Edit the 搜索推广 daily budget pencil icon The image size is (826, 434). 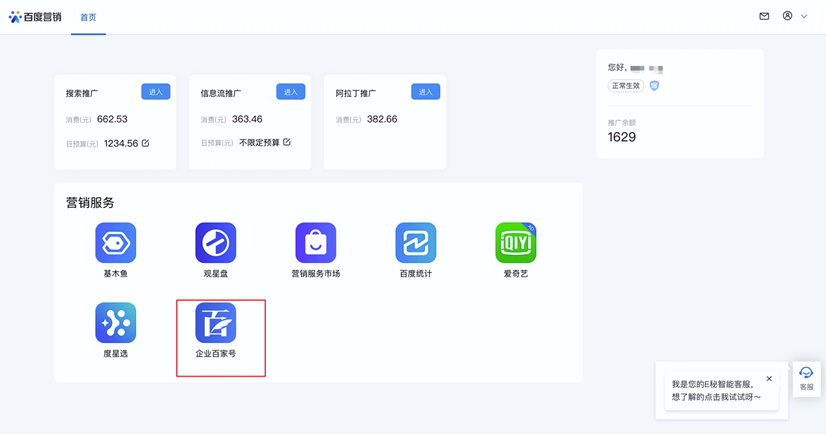(x=145, y=143)
